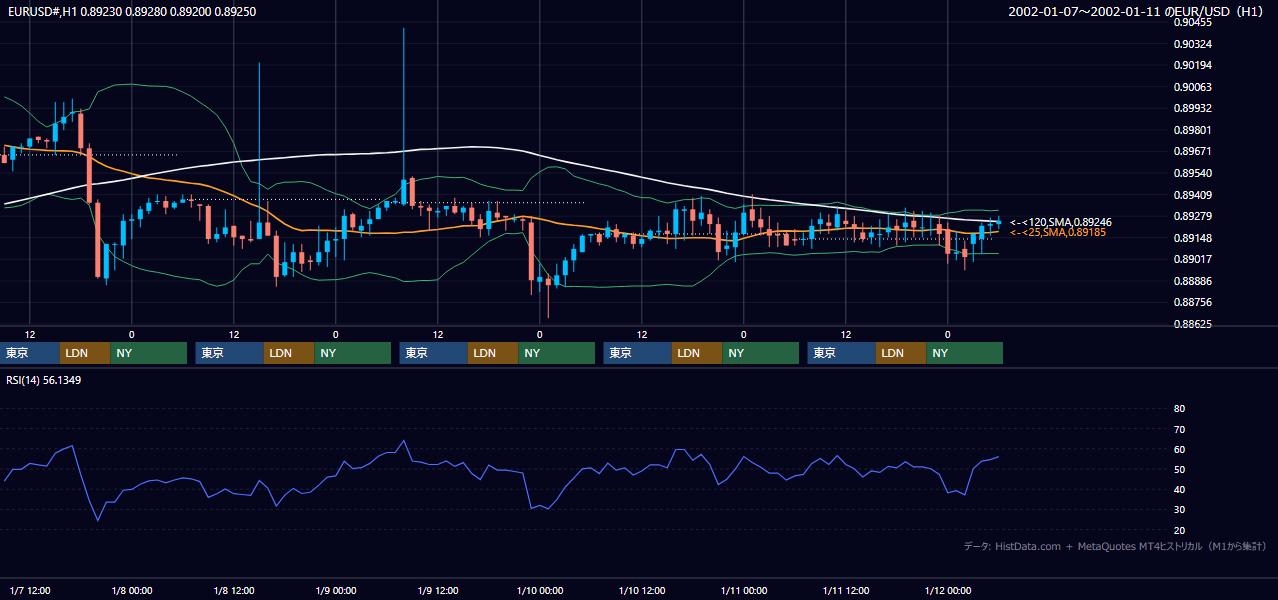
Task: Select the RSI 60 level label
Action: click(1179, 449)
